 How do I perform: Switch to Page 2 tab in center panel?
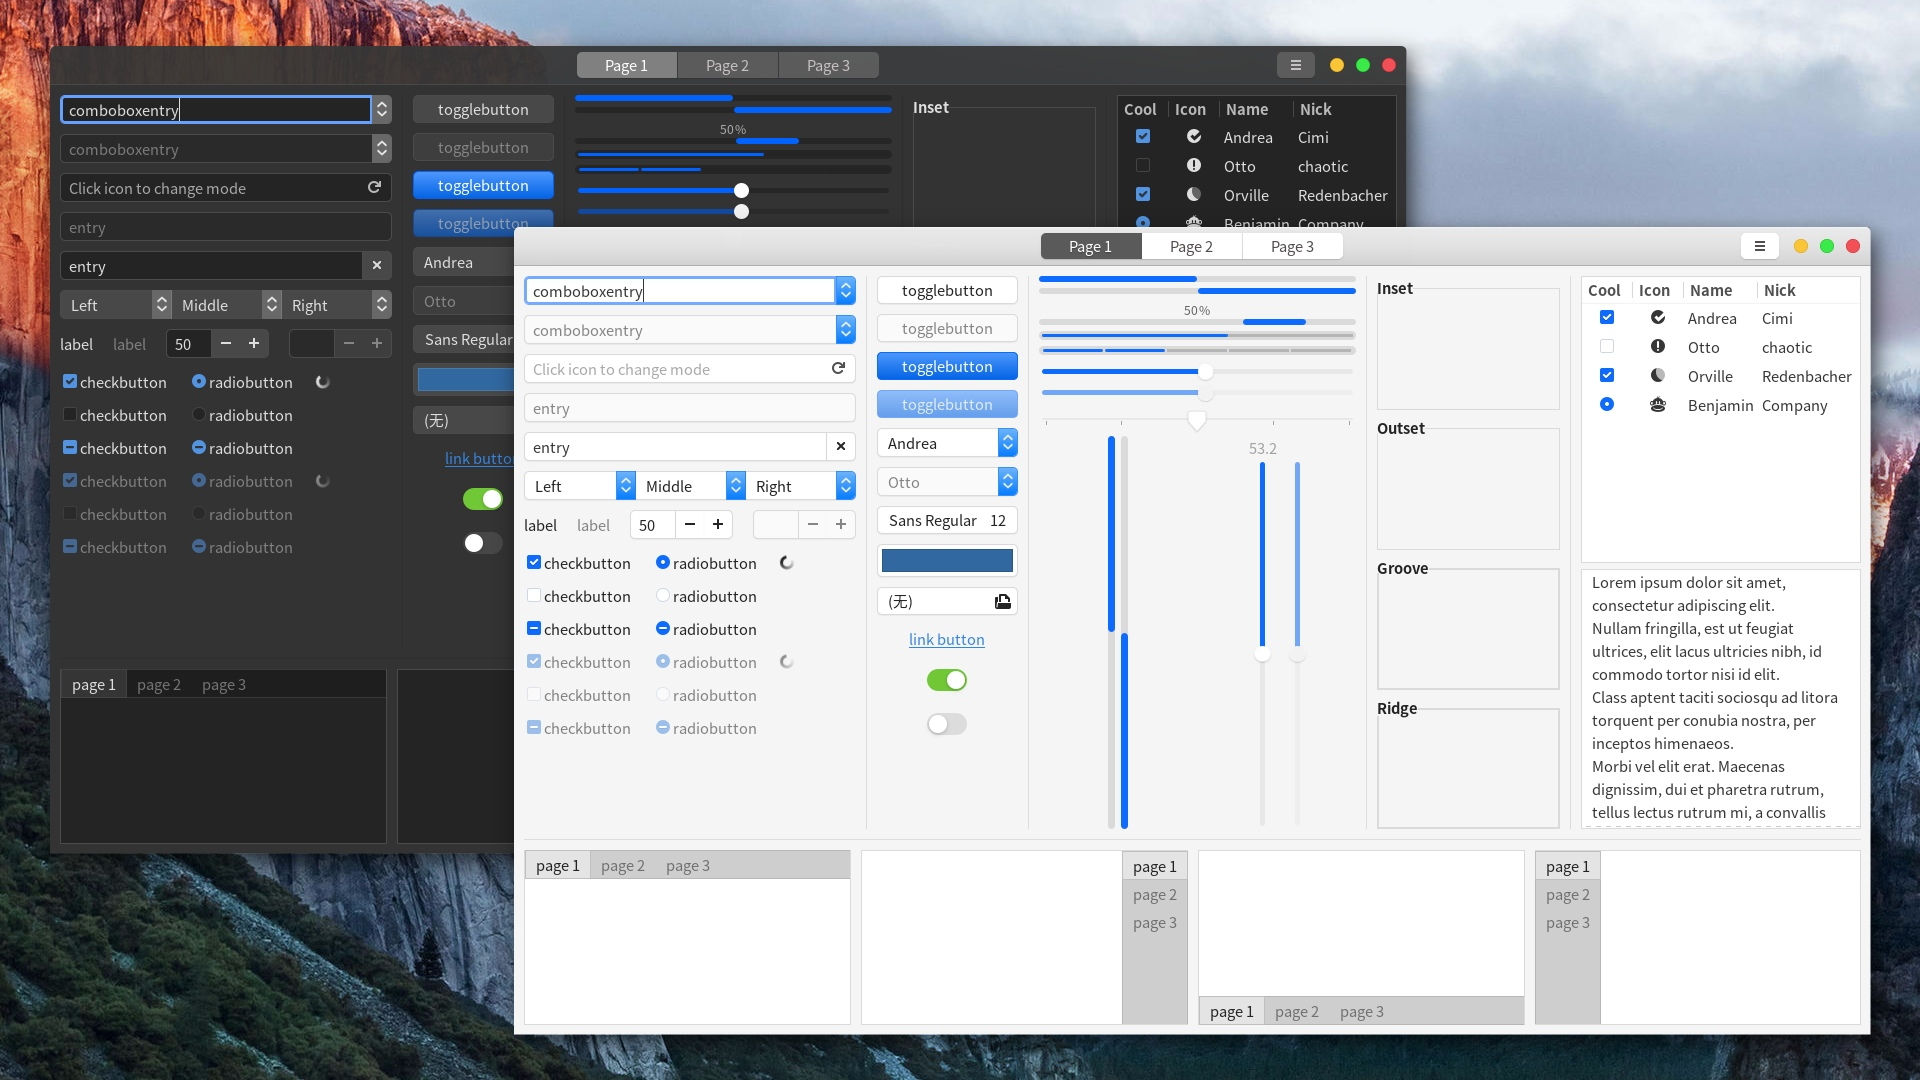1191,247
